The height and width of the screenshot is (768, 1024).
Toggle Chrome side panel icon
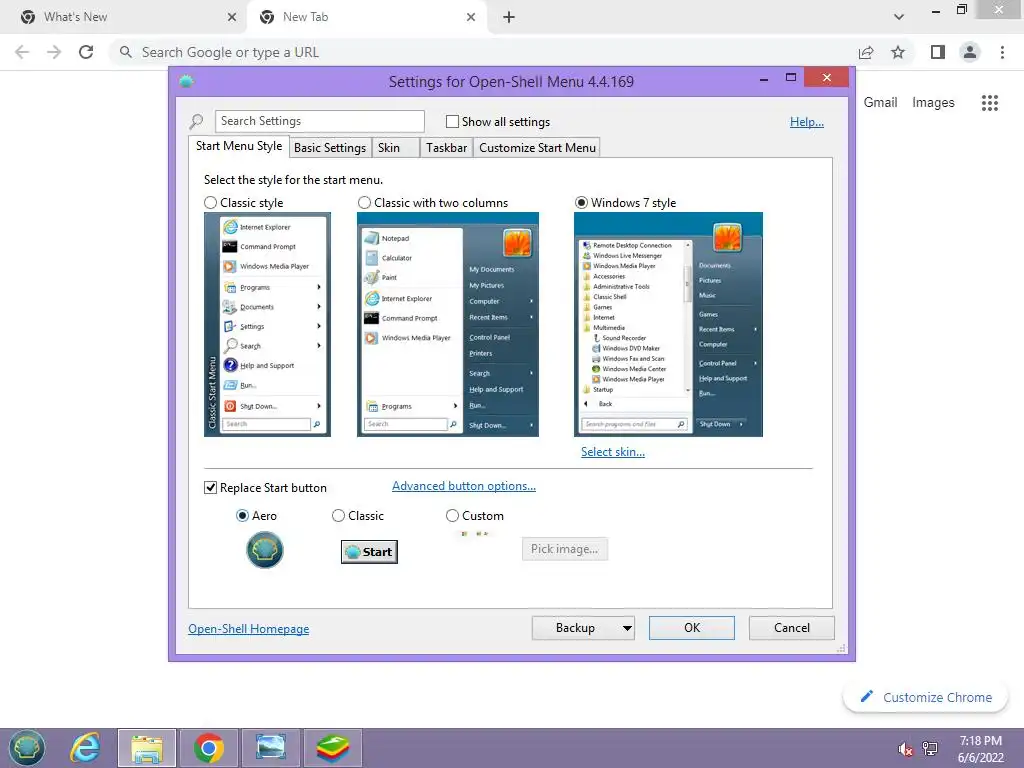coord(938,52)
